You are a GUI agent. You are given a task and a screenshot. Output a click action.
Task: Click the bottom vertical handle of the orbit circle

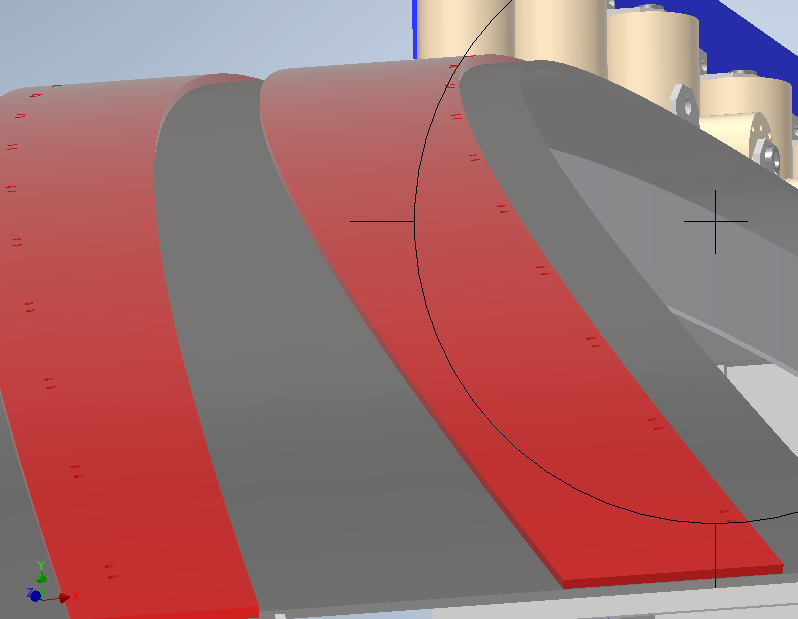[x=716, y=555]
